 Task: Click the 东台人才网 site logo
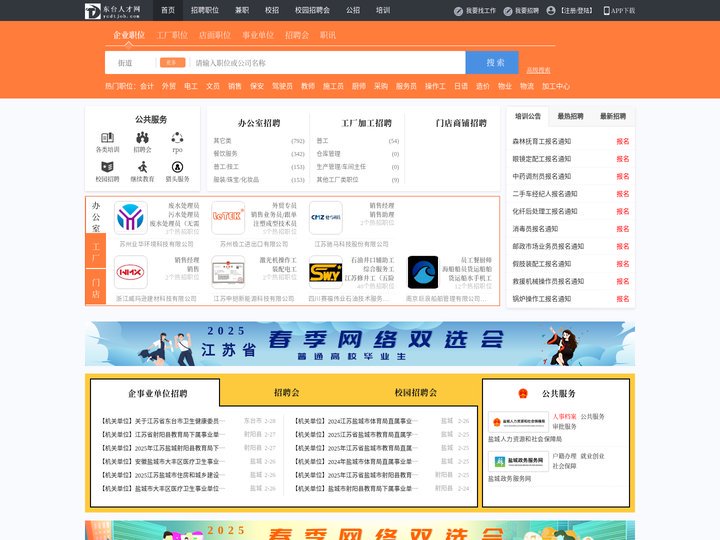click(113, 11)
